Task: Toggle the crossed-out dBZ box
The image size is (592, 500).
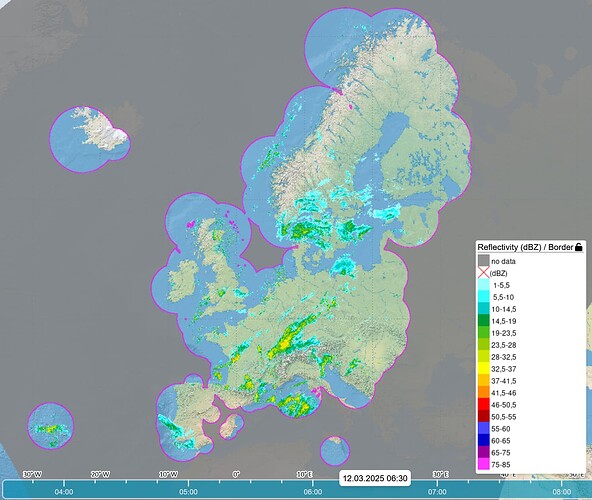Action: pyautogui.click(x=484, y=273)
